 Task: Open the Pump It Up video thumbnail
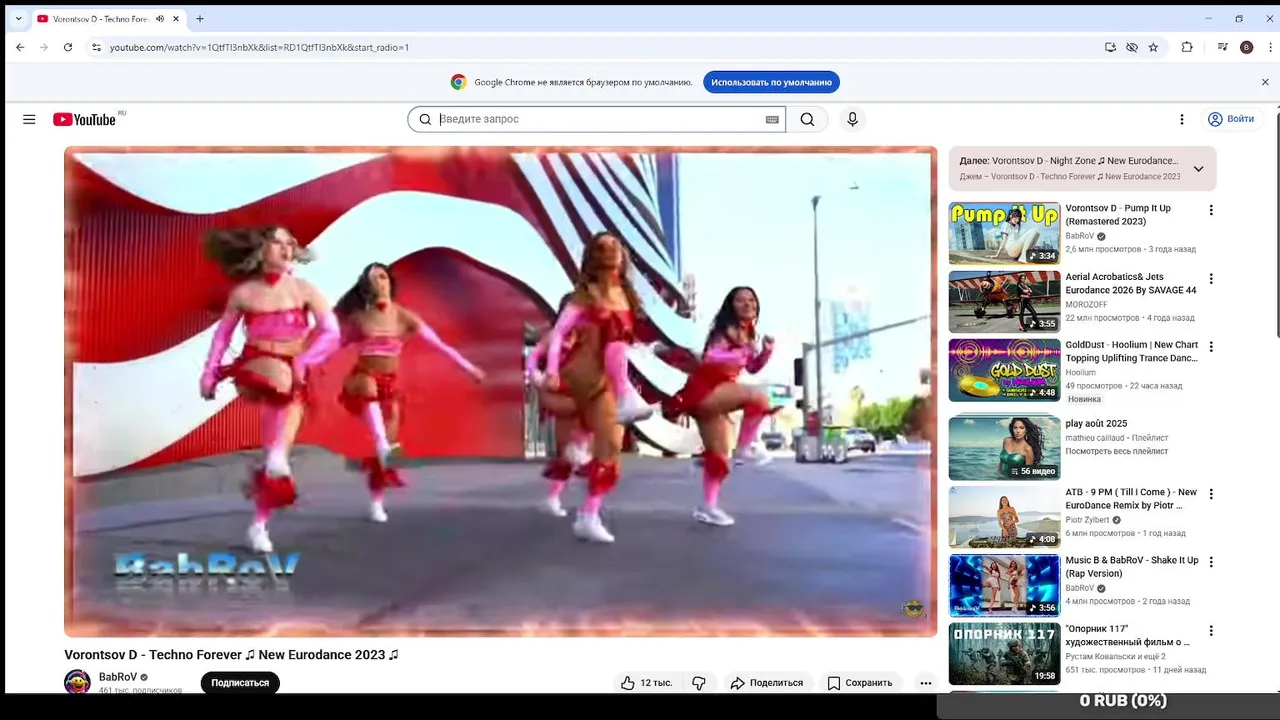(x=1004, y=233)
